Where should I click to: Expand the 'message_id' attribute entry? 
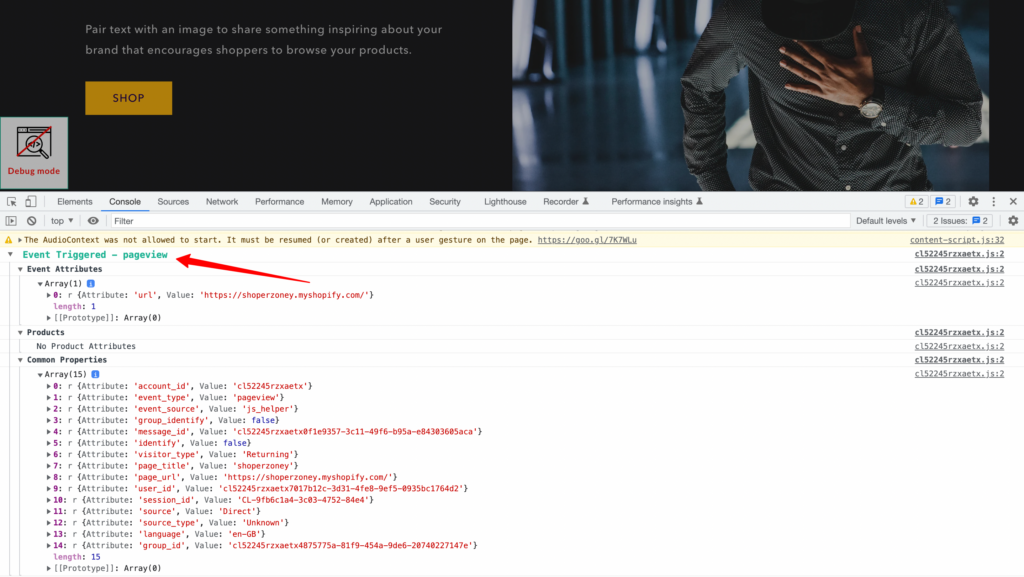tap(48, 431)
